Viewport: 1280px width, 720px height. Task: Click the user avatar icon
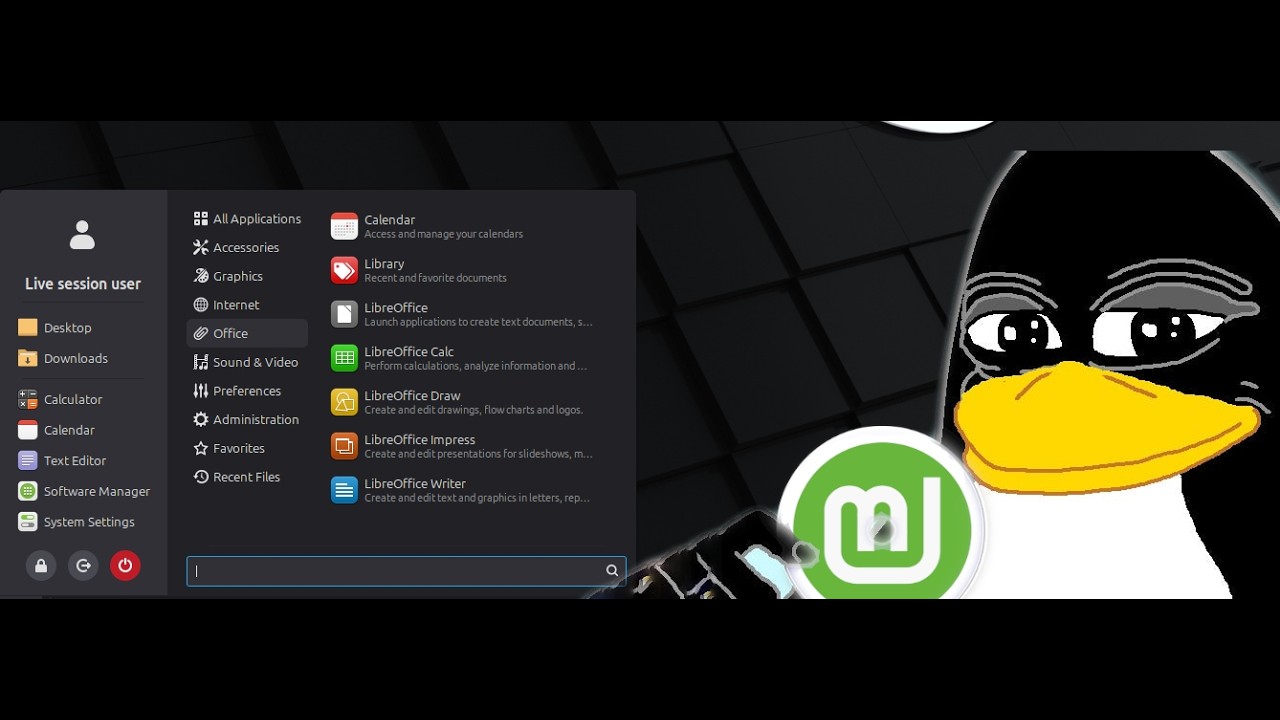(82, 235)
